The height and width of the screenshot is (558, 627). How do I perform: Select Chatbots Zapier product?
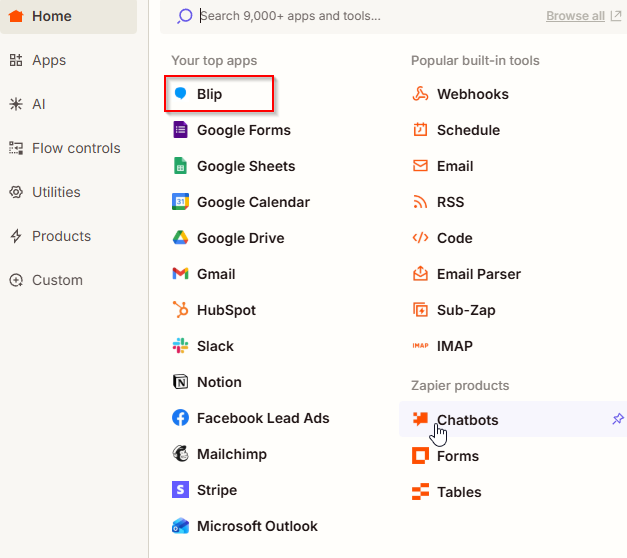point(513,419)
